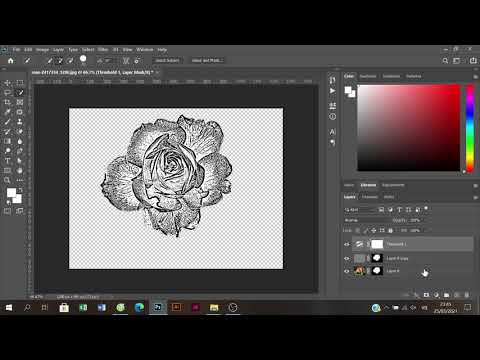This screenshot has width=480, height=360.
Task: Select the Rectangular Marquee tool
Action: click(x=20, y=83)
